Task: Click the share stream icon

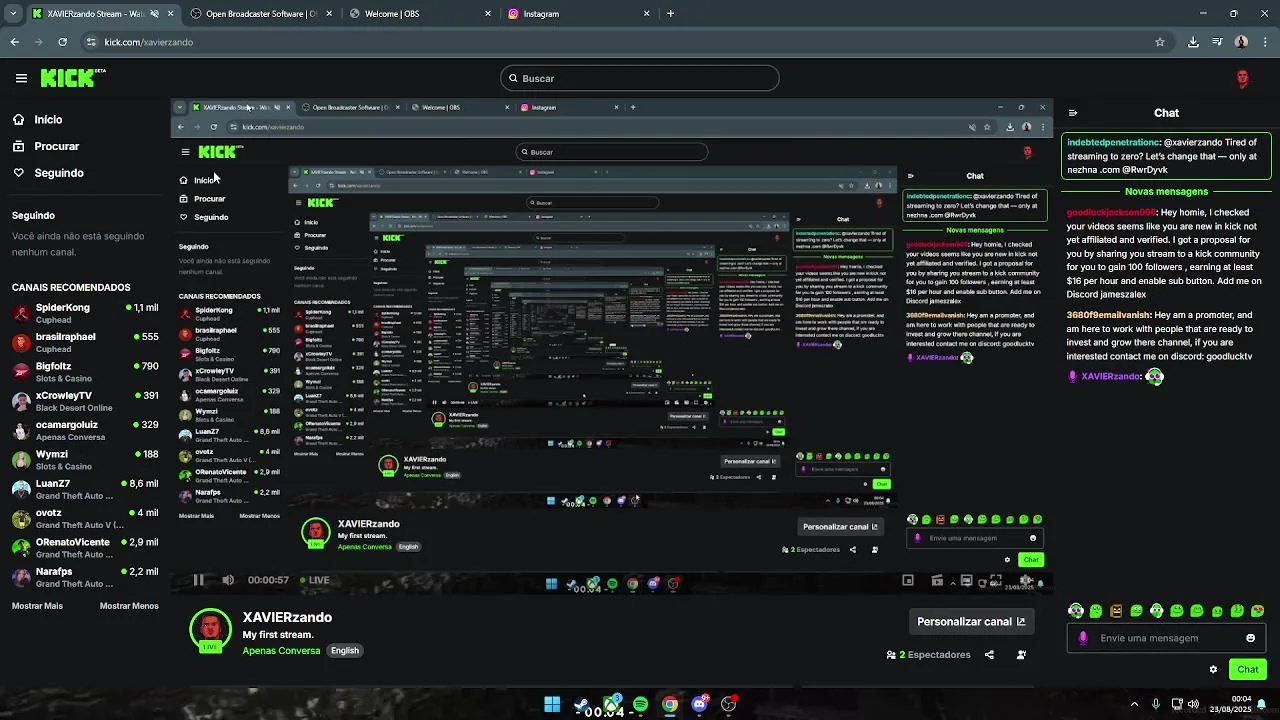Action: [989, 655]
